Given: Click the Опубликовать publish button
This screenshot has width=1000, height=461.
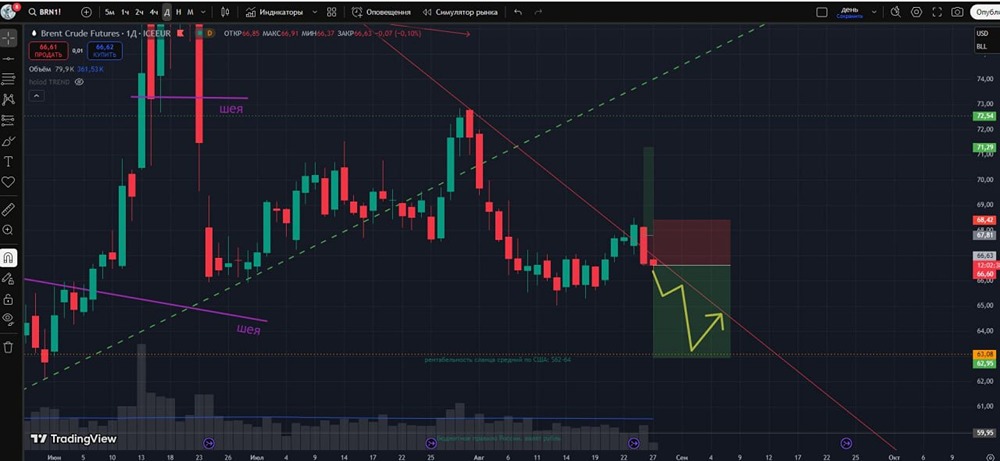Looking at the screenshot, I should point(985,12).
